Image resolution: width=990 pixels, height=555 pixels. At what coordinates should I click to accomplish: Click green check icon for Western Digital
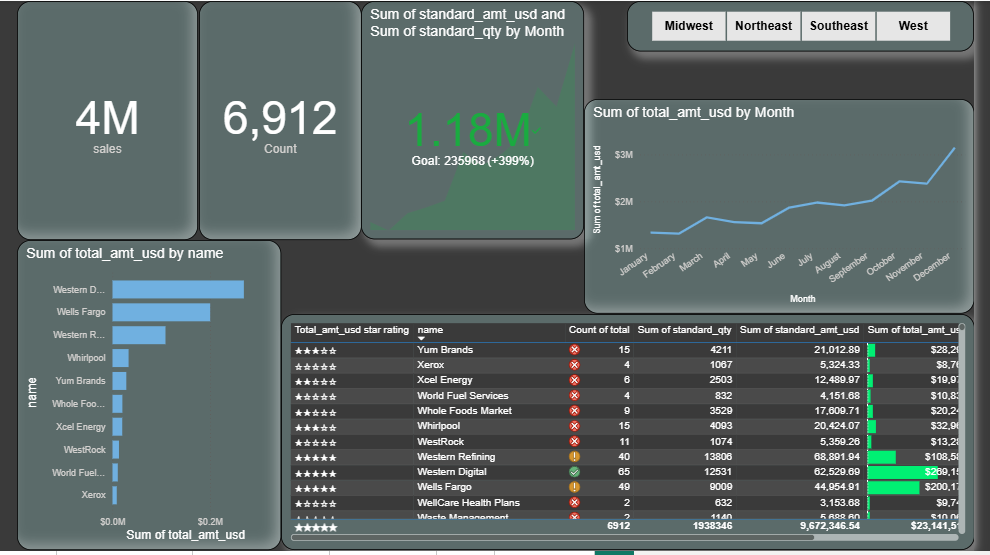[575, 472]
